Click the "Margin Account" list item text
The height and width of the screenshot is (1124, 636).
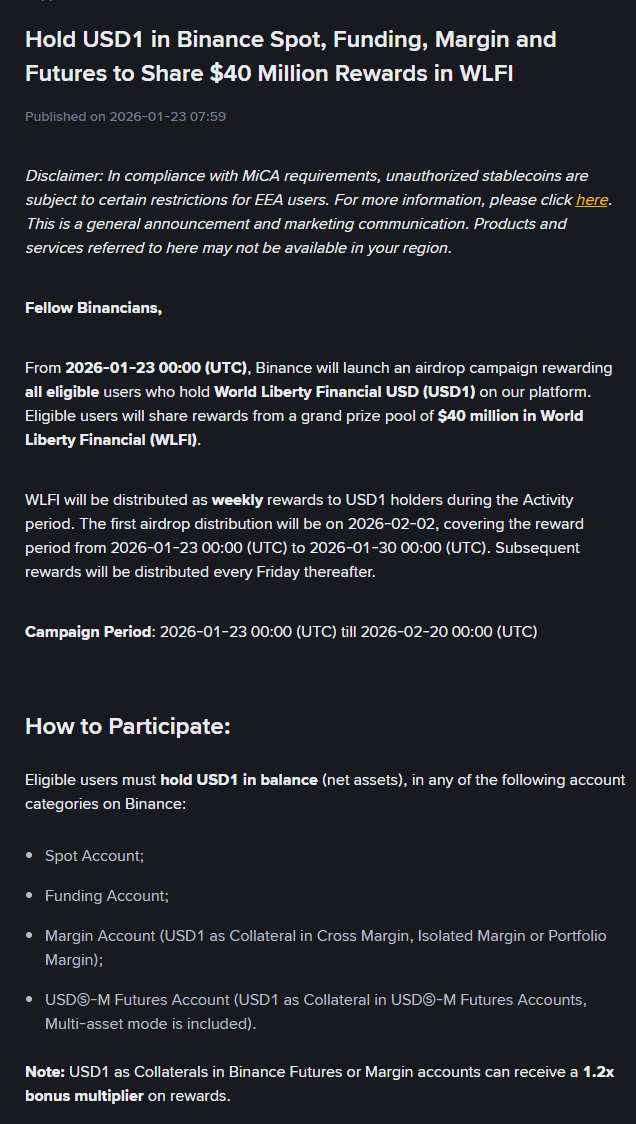(x=100, y=936)
